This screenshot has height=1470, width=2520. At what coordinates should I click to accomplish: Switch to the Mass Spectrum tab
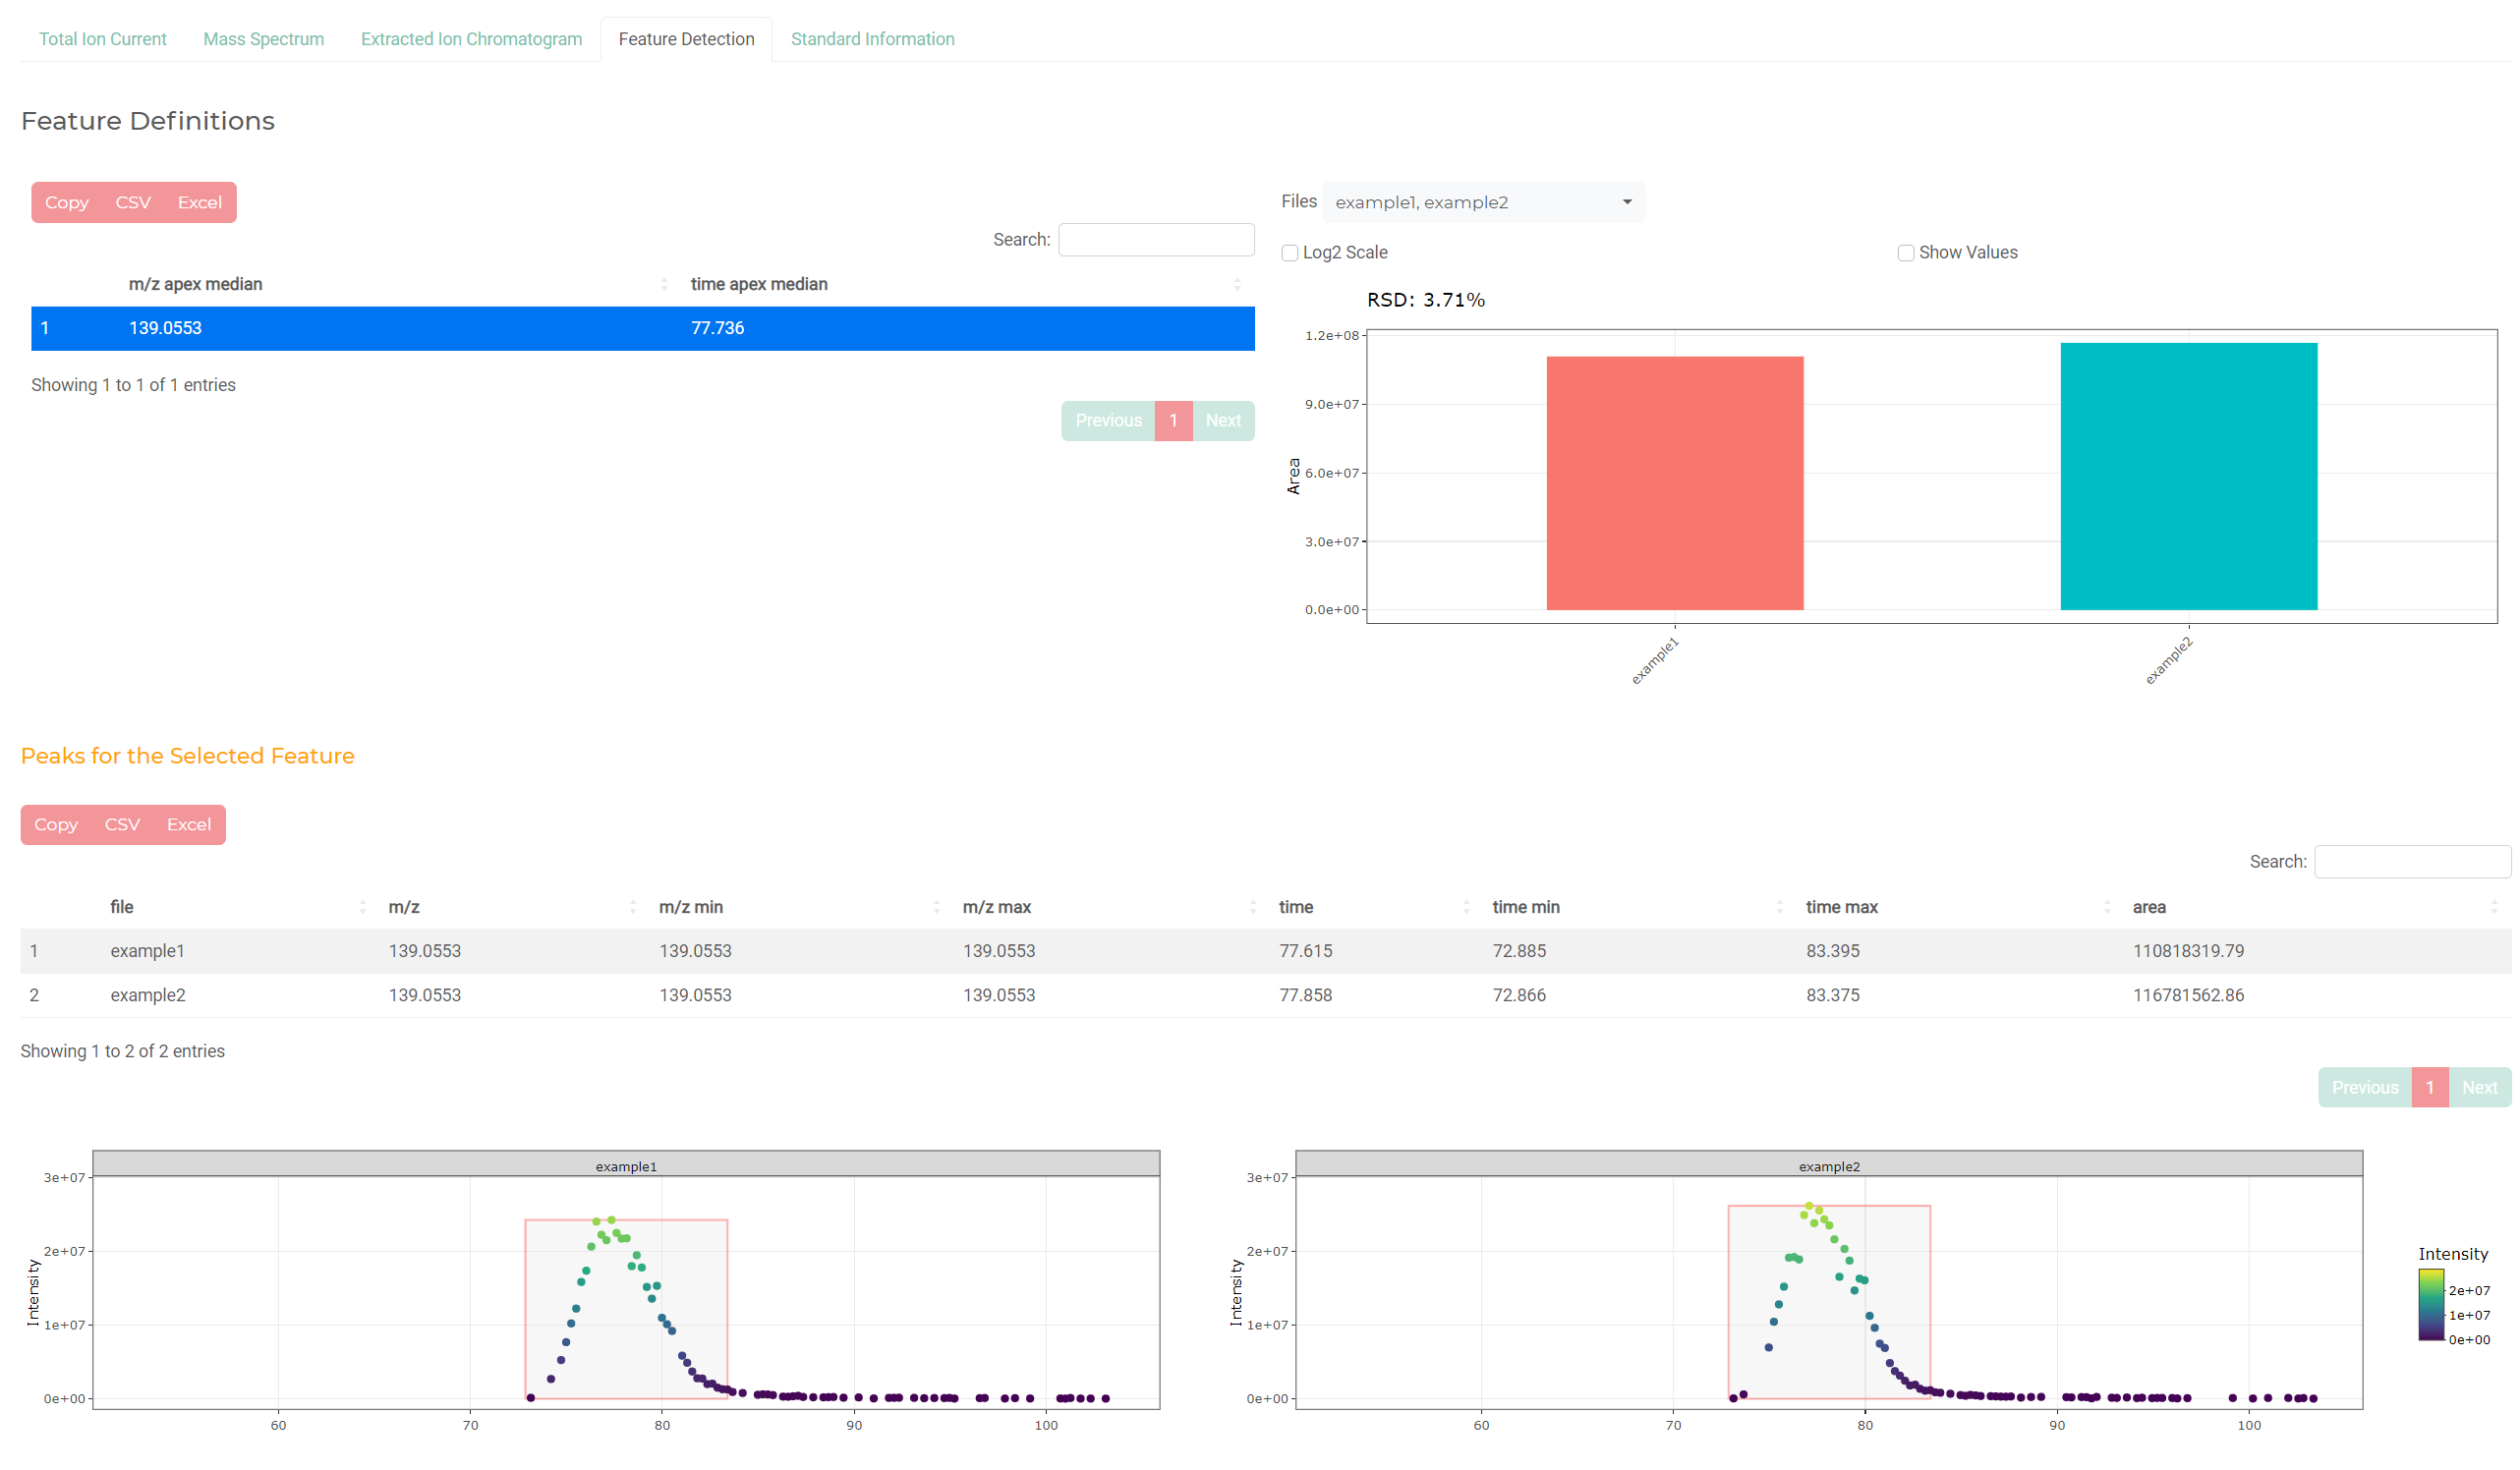click(263, 39)
